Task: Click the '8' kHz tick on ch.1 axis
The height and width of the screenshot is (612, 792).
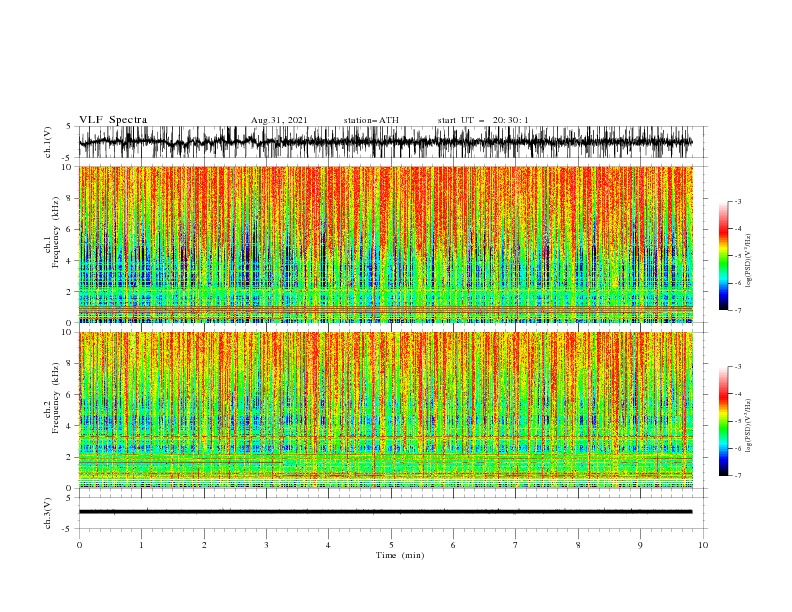Action: coord(69,198)
